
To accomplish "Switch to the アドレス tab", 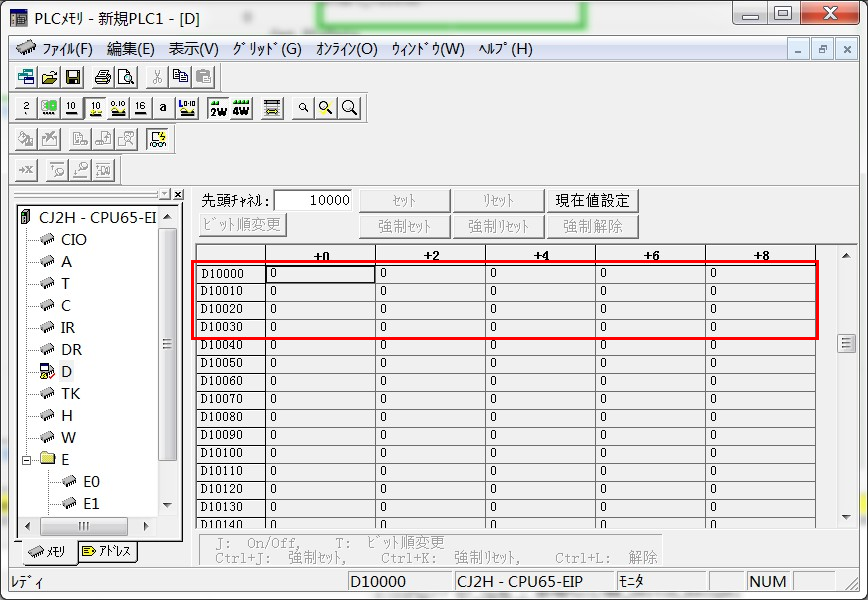I will pos(107,551).
